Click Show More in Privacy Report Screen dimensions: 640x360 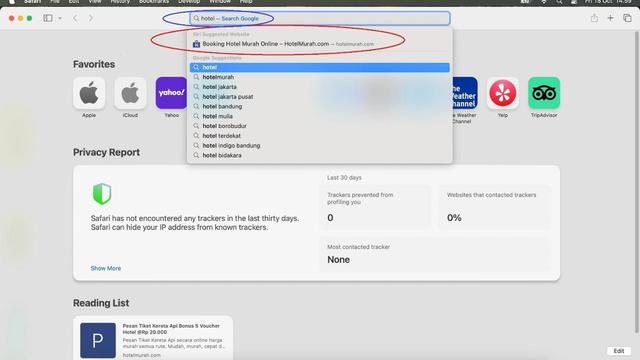pyautogui.click(x=106, y=268)
